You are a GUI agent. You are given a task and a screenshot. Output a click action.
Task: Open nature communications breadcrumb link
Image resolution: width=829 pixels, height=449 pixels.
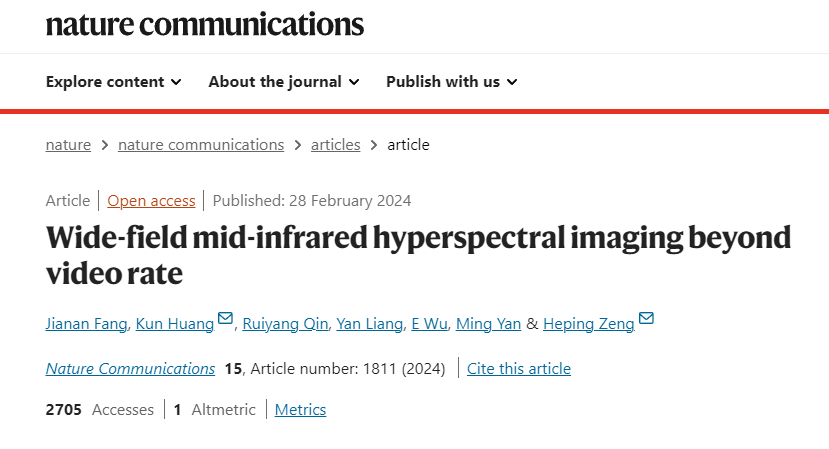(x=201, y=145)
